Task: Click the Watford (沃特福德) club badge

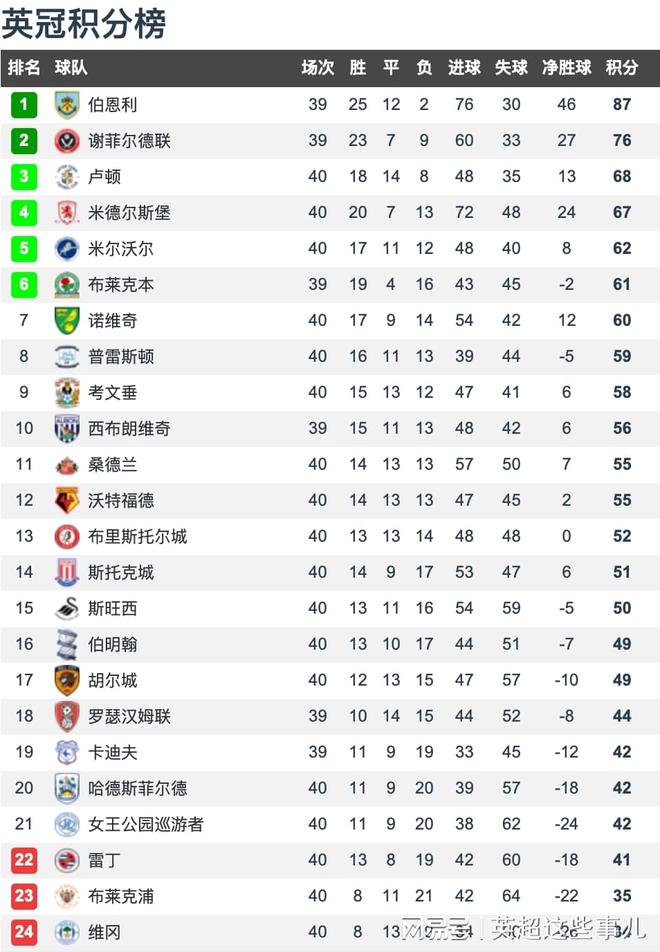Action: point(67,500)
